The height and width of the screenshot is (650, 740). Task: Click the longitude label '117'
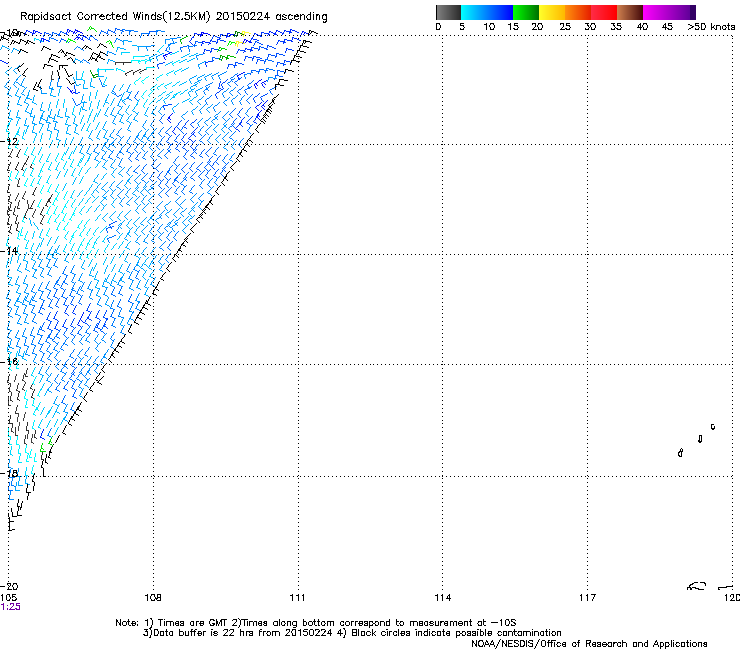(x=588, y=598)
